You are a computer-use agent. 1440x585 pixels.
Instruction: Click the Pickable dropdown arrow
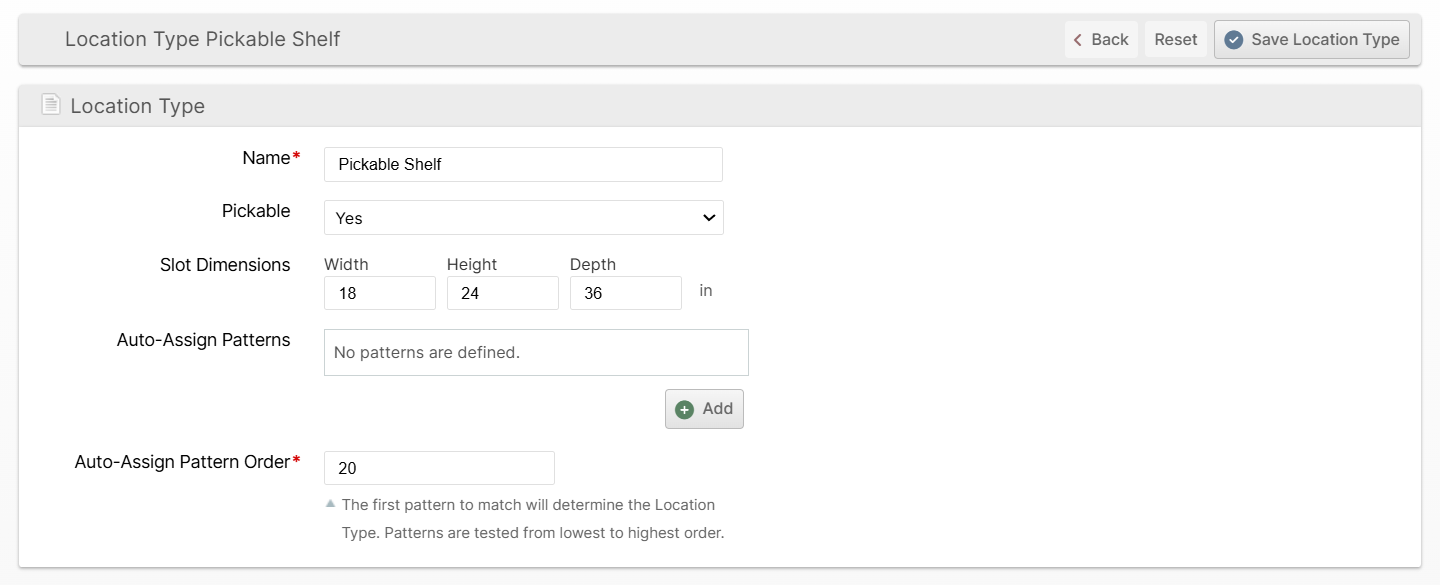(x=709, y=218)
